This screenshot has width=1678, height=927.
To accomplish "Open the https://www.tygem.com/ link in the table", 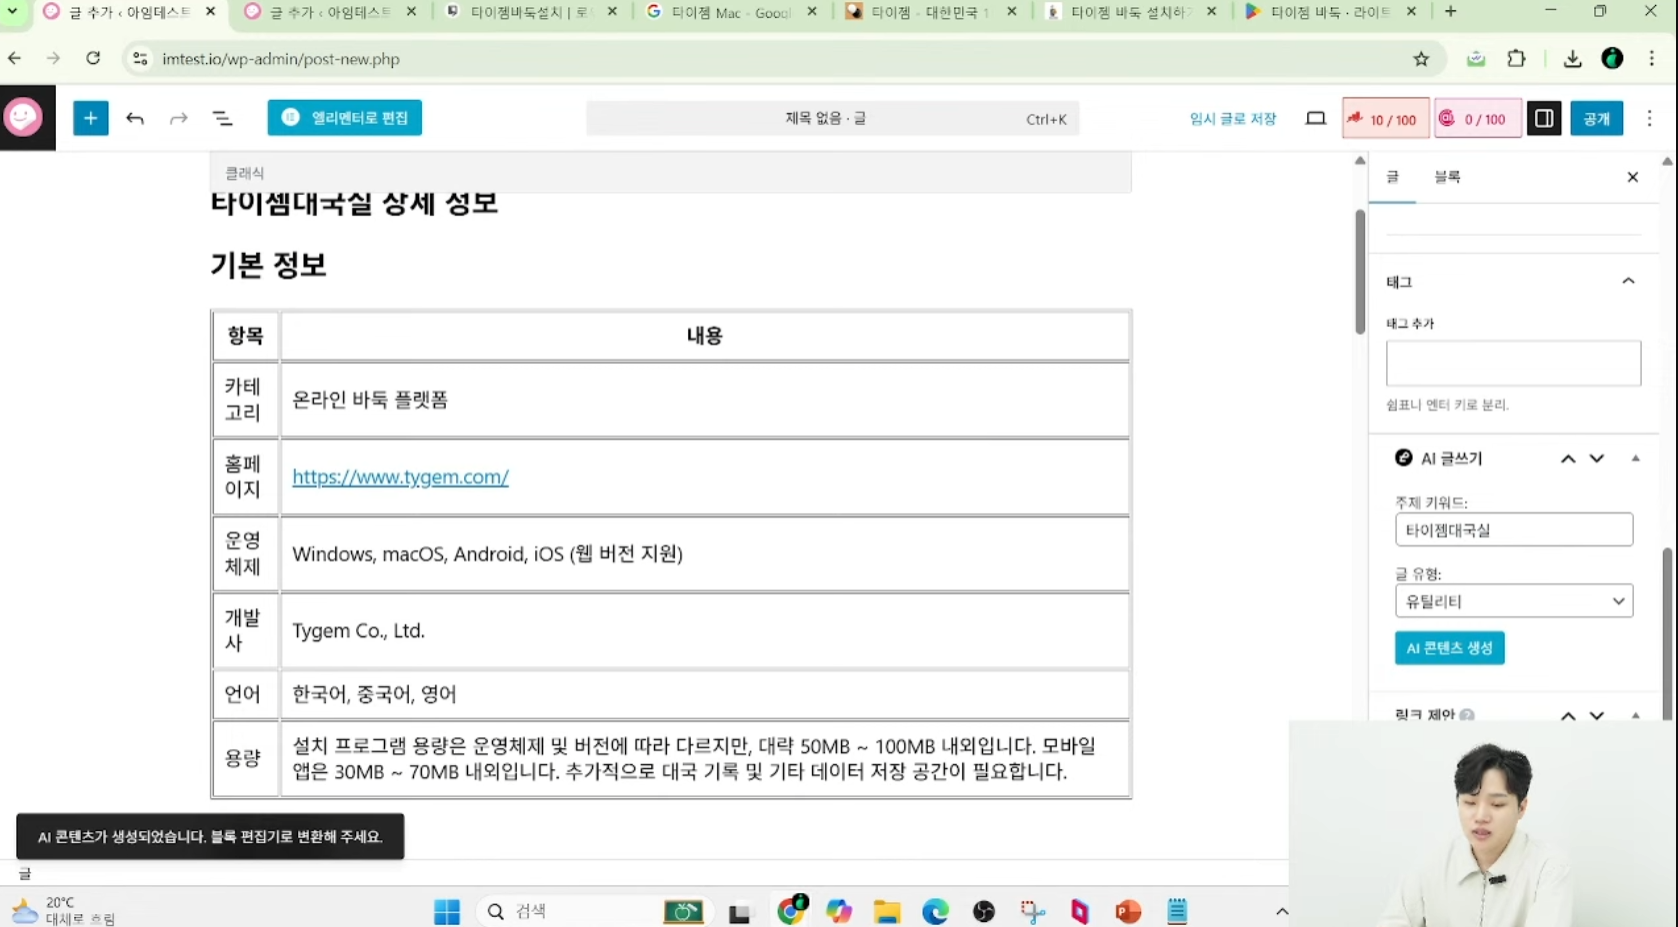I will [400, 477].
